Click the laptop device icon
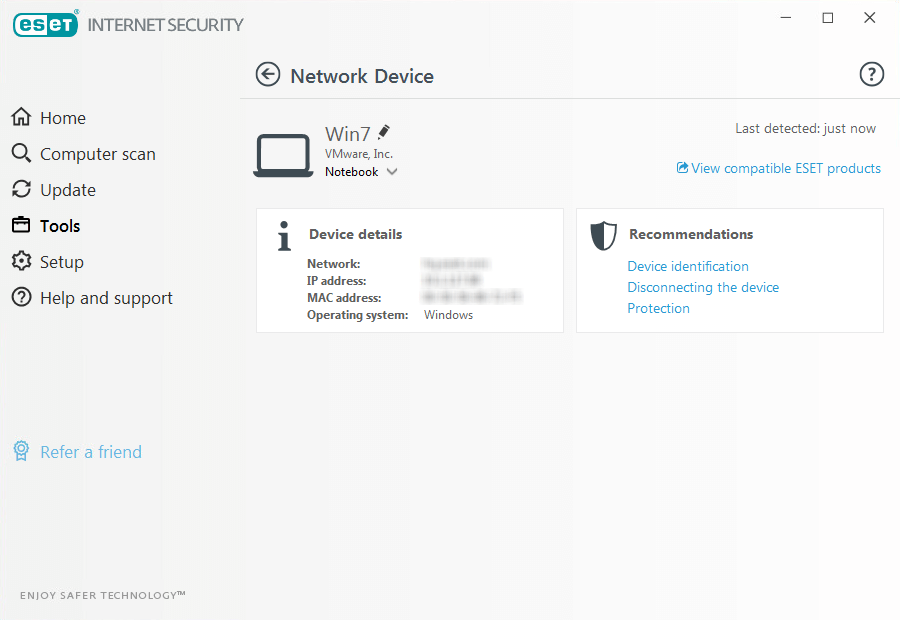The width and height of the screenshot is (900, 620). click(283, 156)
